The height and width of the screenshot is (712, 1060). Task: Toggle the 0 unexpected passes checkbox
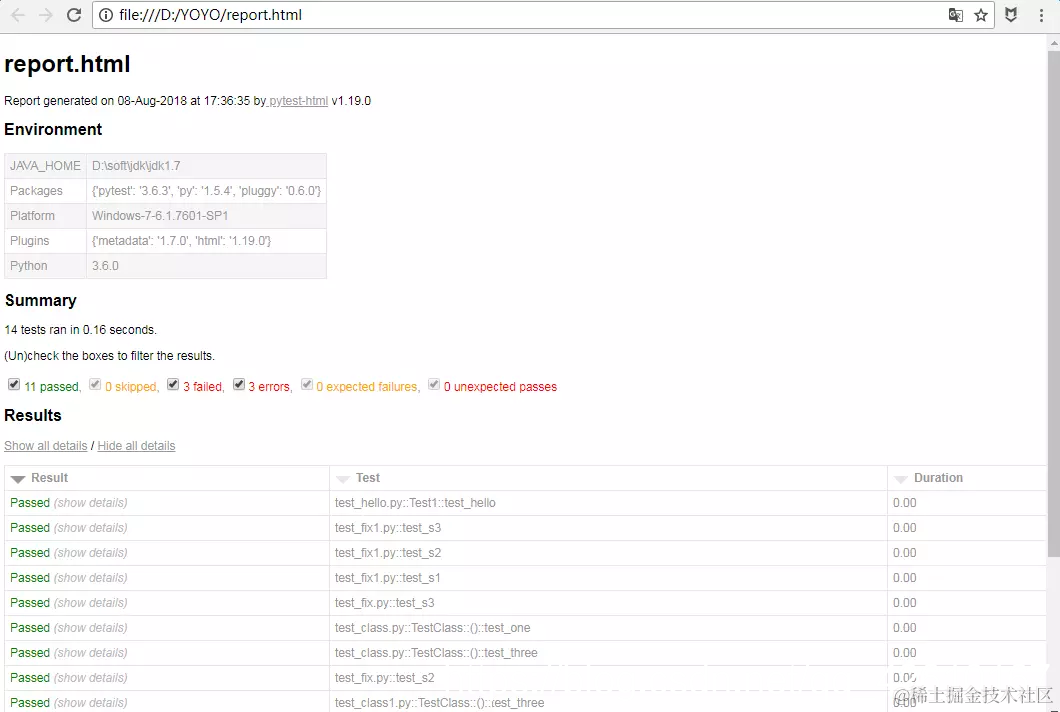[434, 385]
